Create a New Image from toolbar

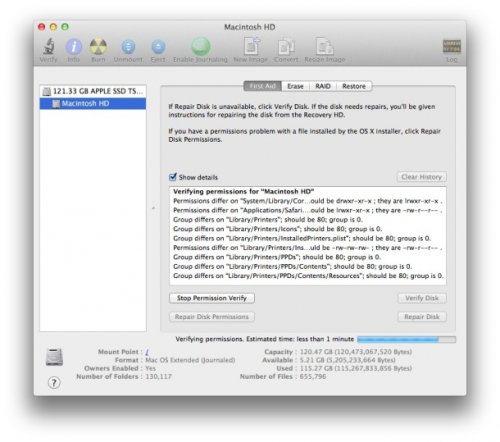coord(252,46)
